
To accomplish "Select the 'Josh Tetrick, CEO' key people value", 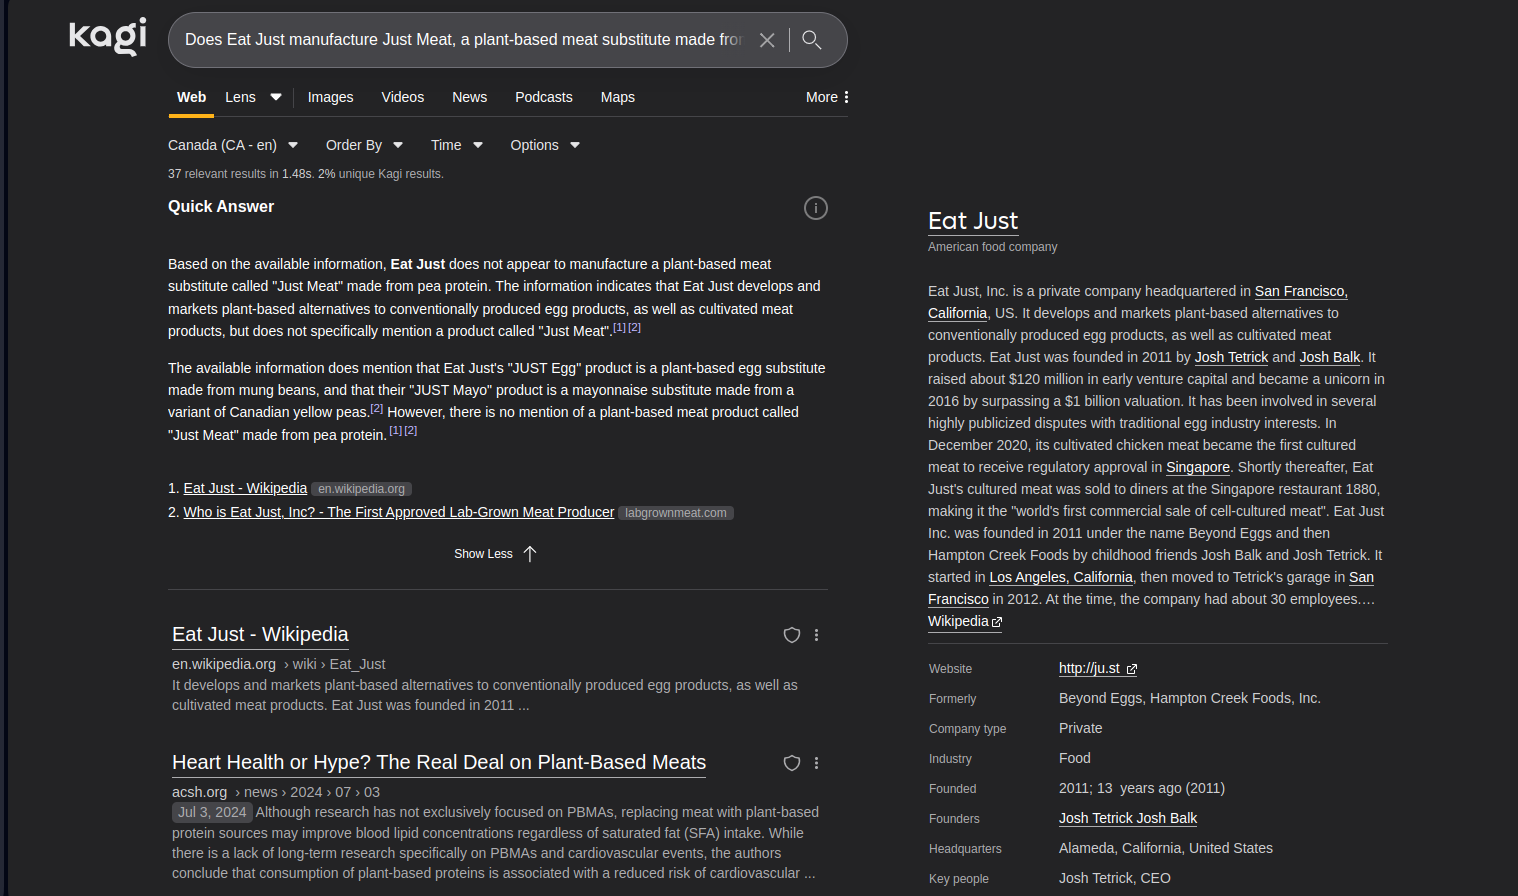I will pos(1115,878).
